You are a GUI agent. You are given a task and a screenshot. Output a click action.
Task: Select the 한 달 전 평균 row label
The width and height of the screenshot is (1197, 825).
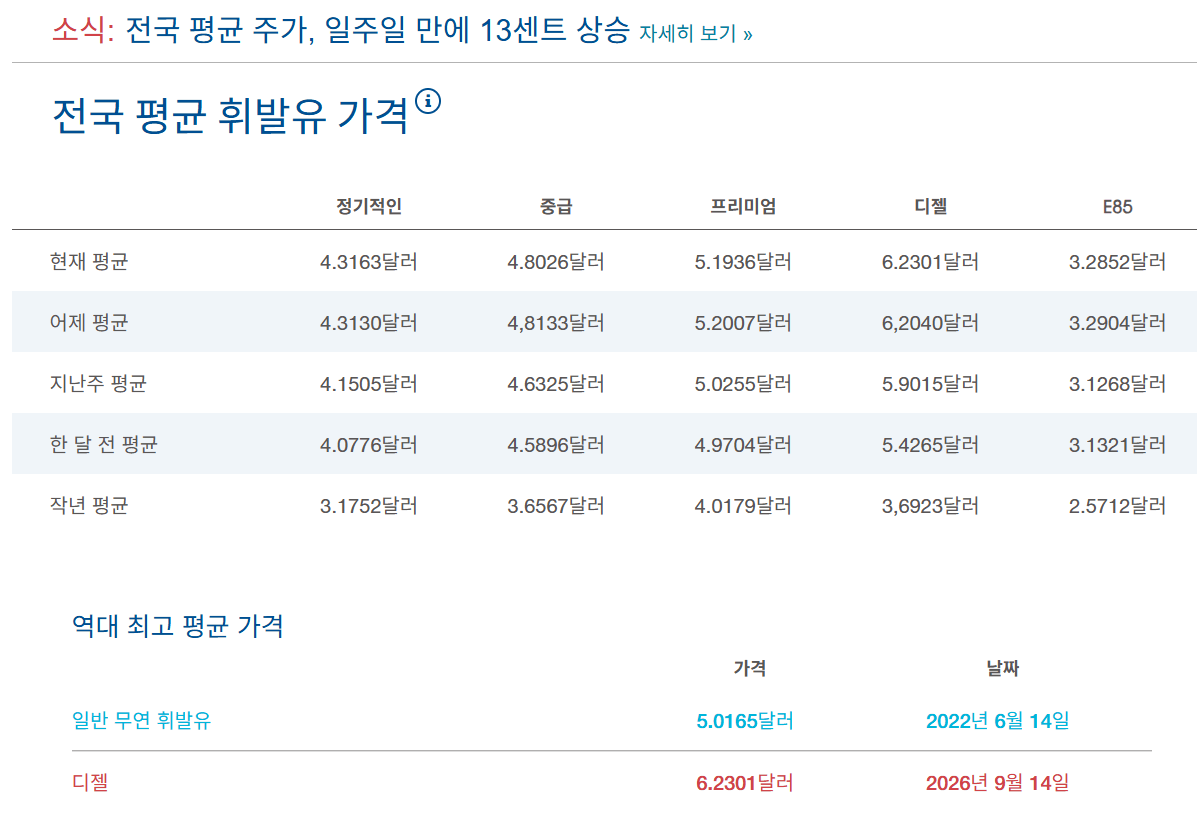pos(104,444)
